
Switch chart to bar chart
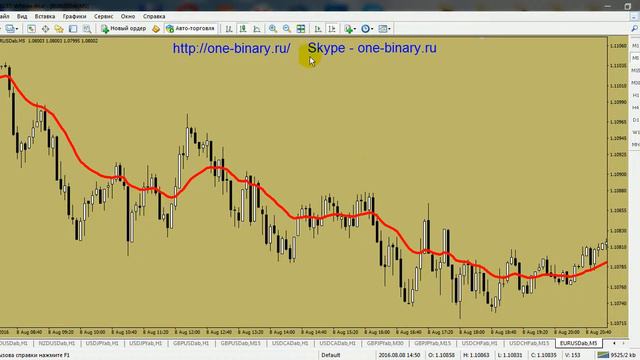(x=229, y=29)
